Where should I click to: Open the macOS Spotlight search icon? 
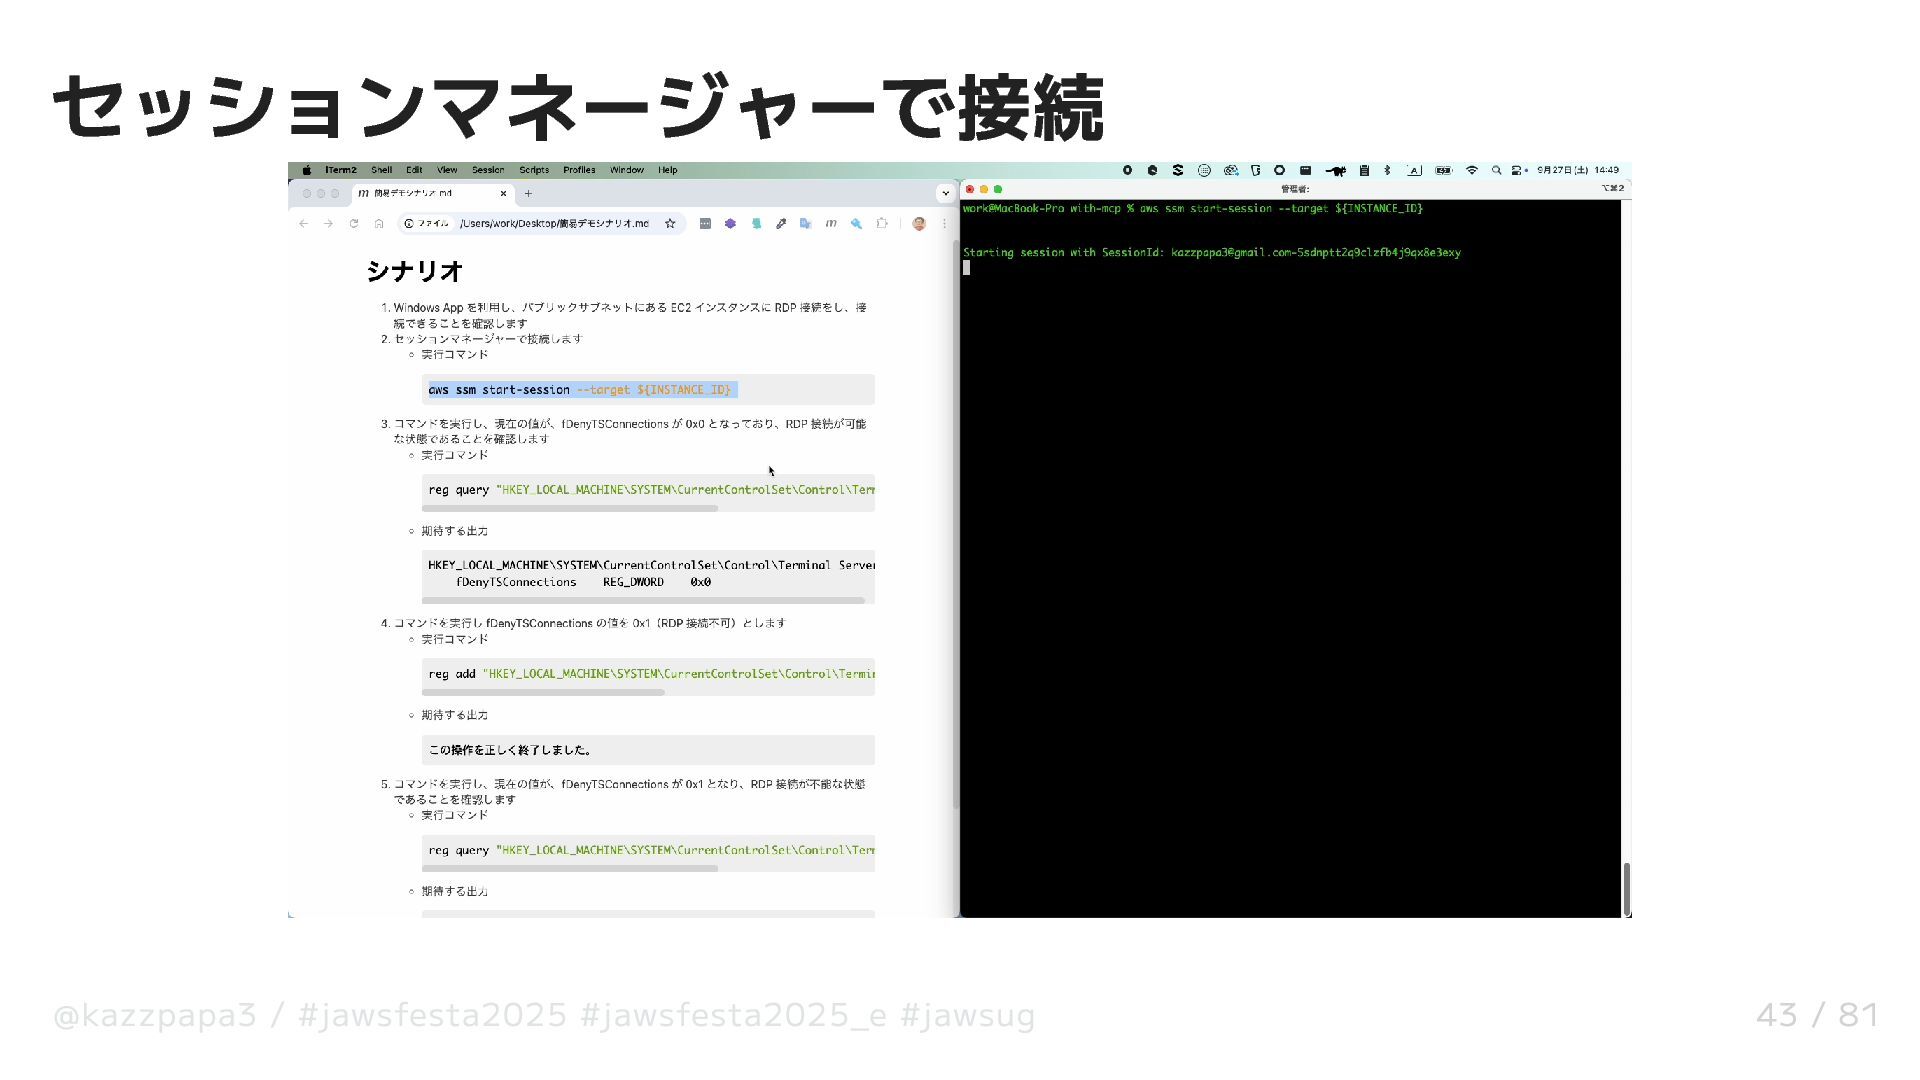[1496, 171]
